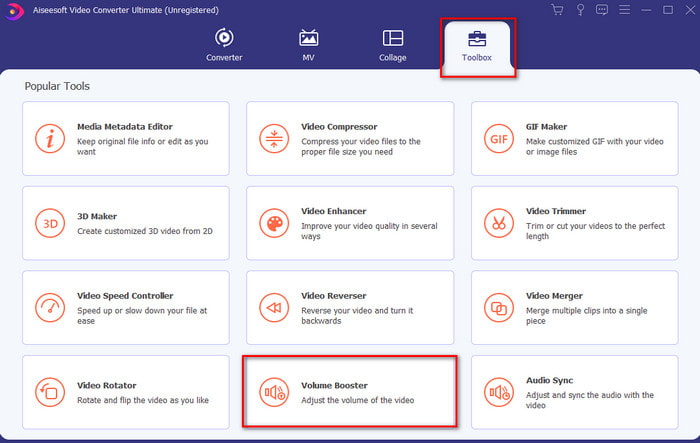Click 'Keep original file info or edit' description
The height and width of the screenshot is (443, 700).
(x=142, y=146)
